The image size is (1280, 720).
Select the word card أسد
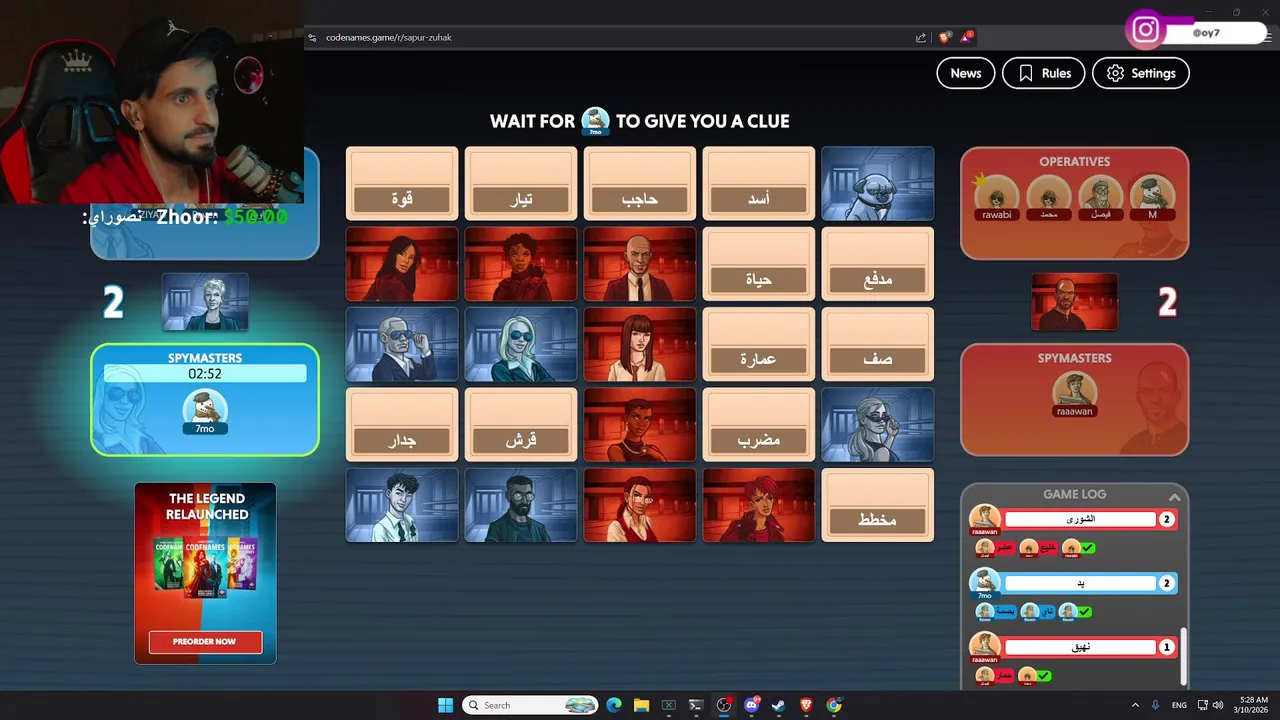click(x=759, y=184)
